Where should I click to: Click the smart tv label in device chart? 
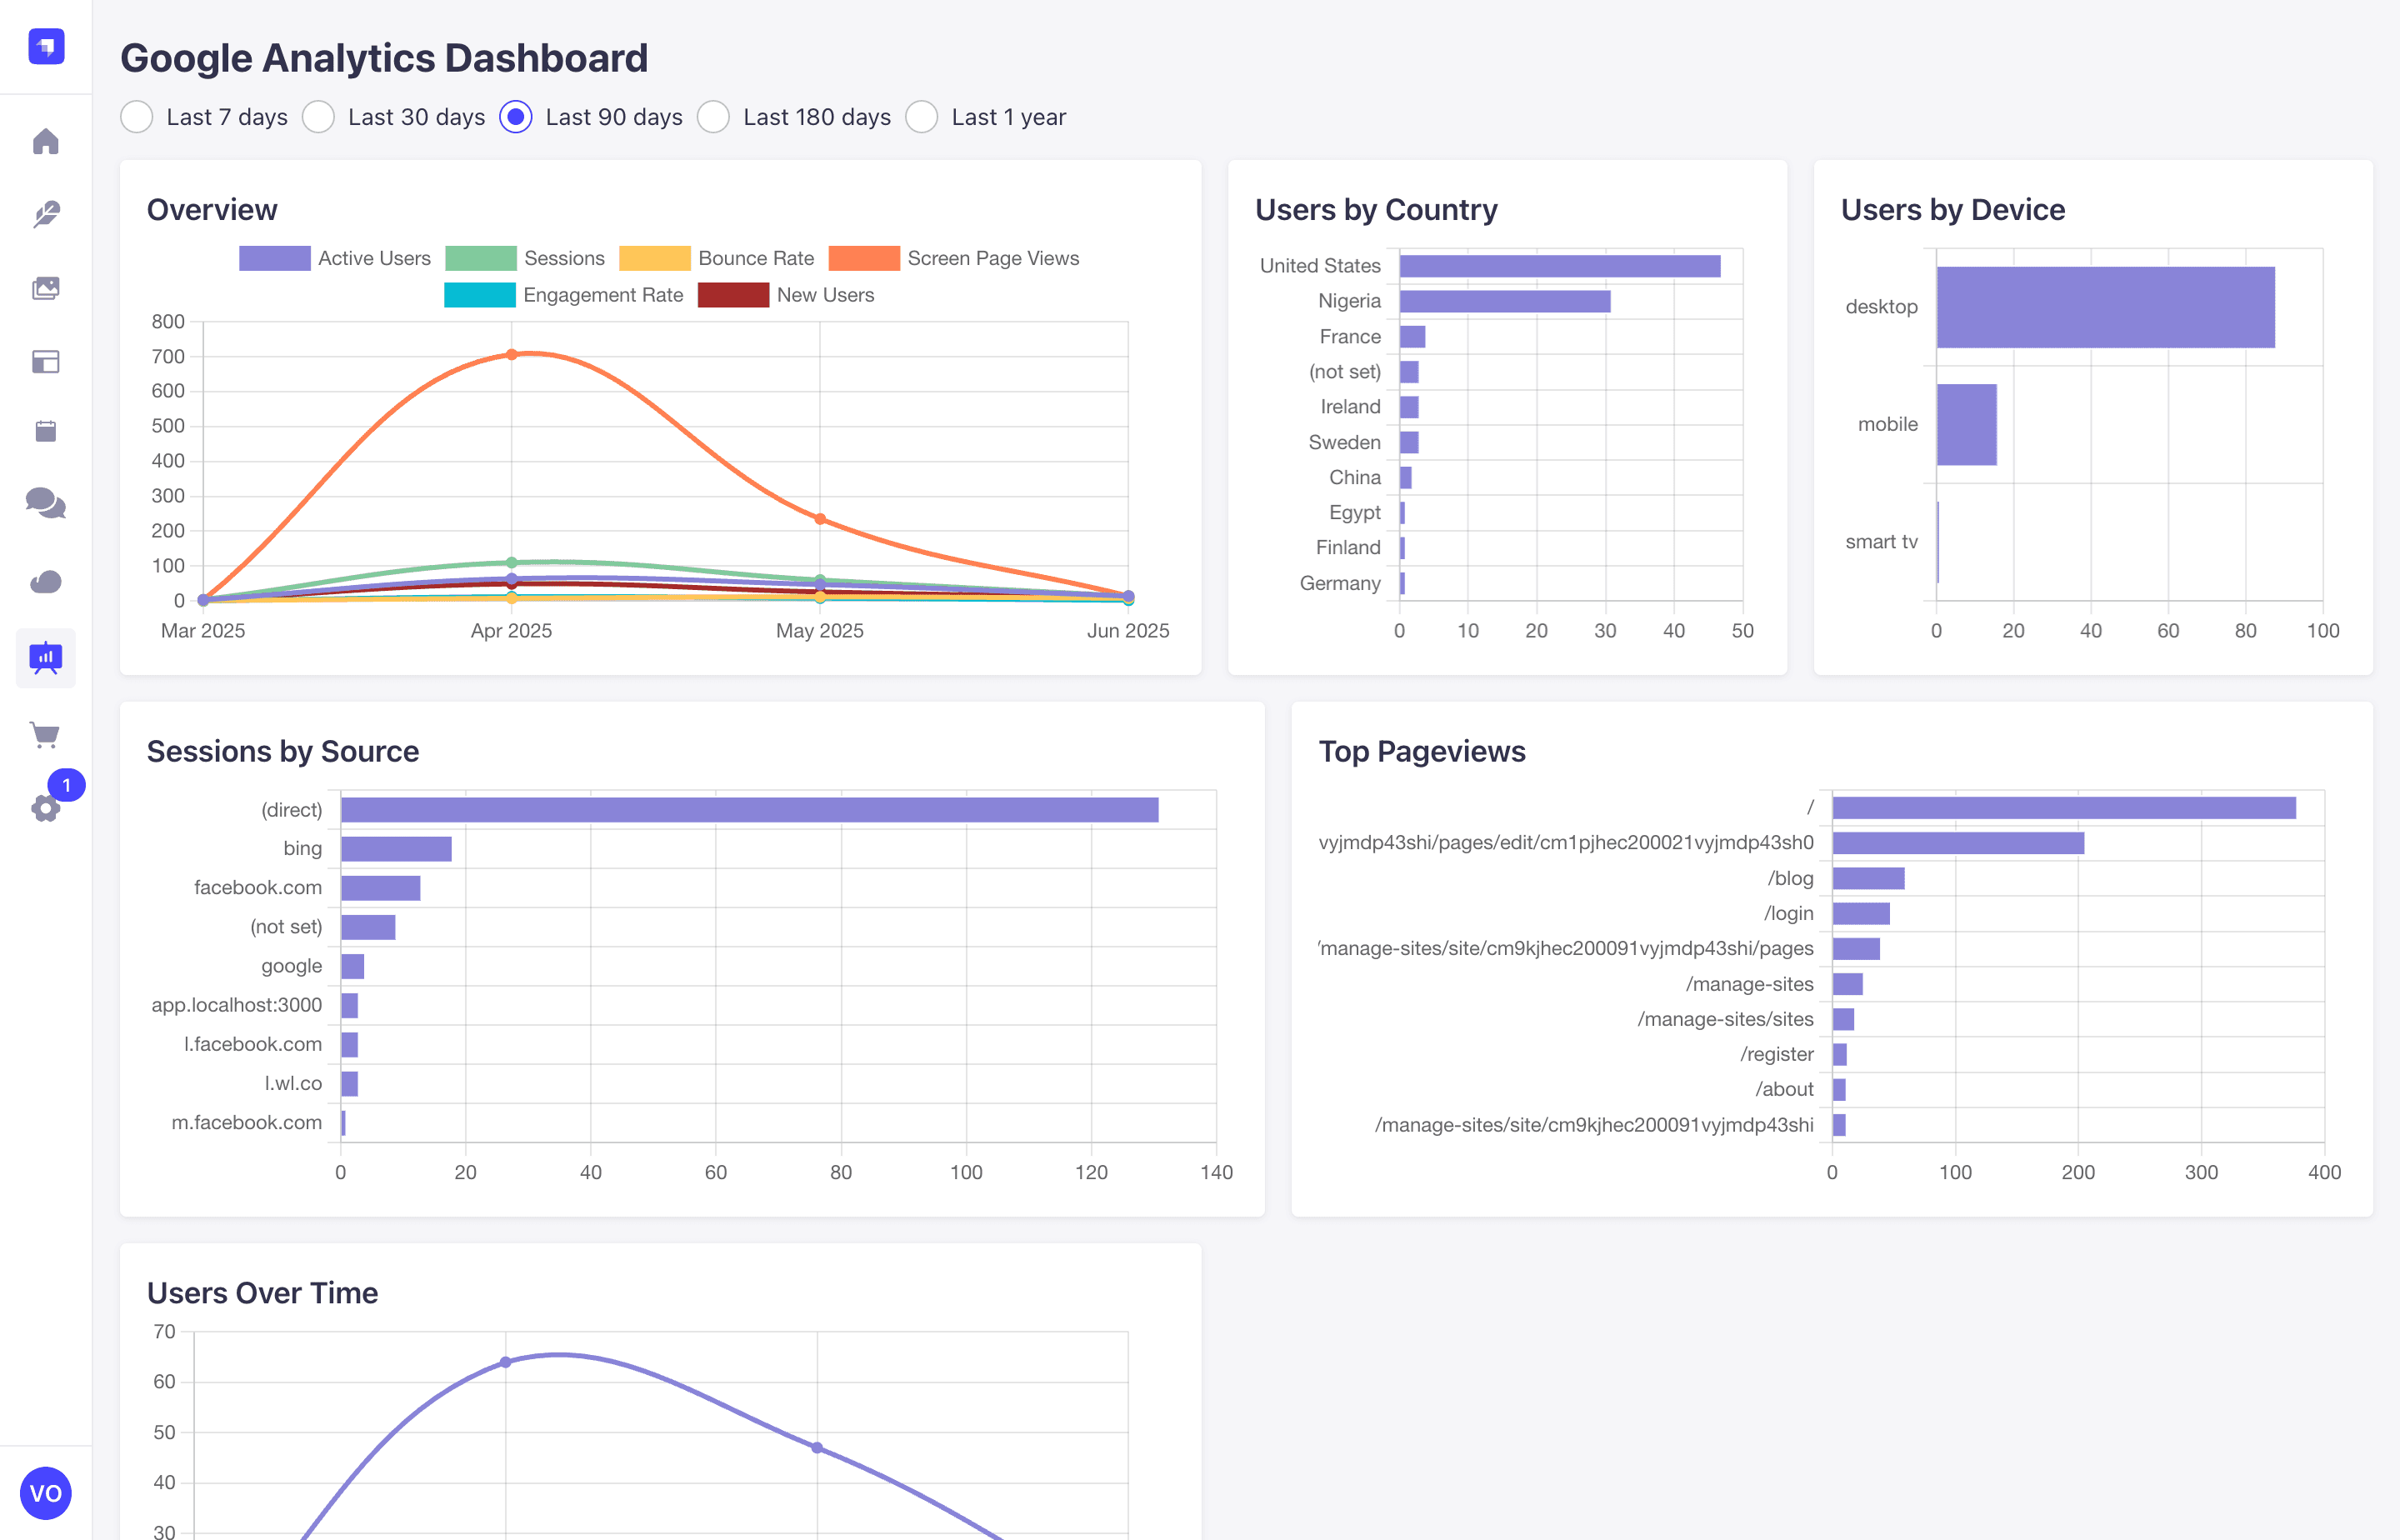pyautogui.click(x=1881, y=541)
